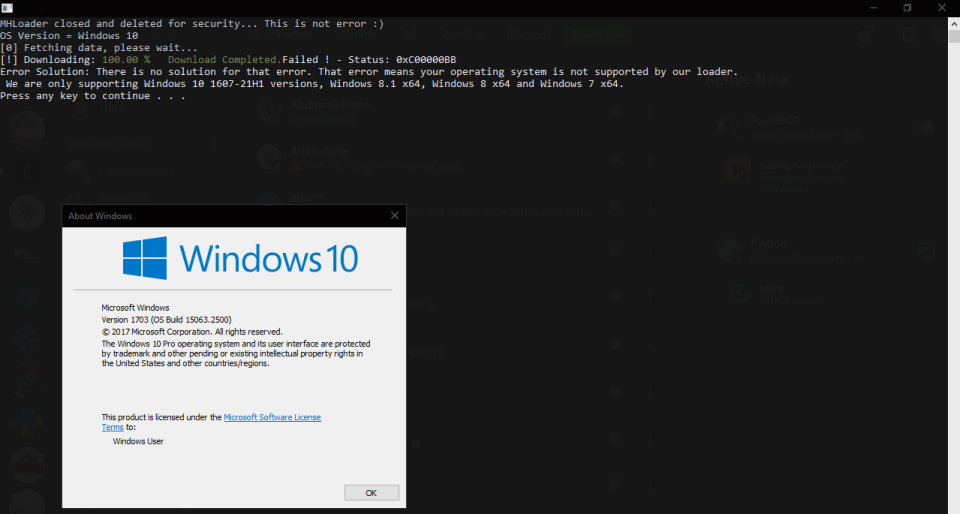Click the console scrollbar up arrow
This screenshot has height=514, width=960.
coord(954,23)
